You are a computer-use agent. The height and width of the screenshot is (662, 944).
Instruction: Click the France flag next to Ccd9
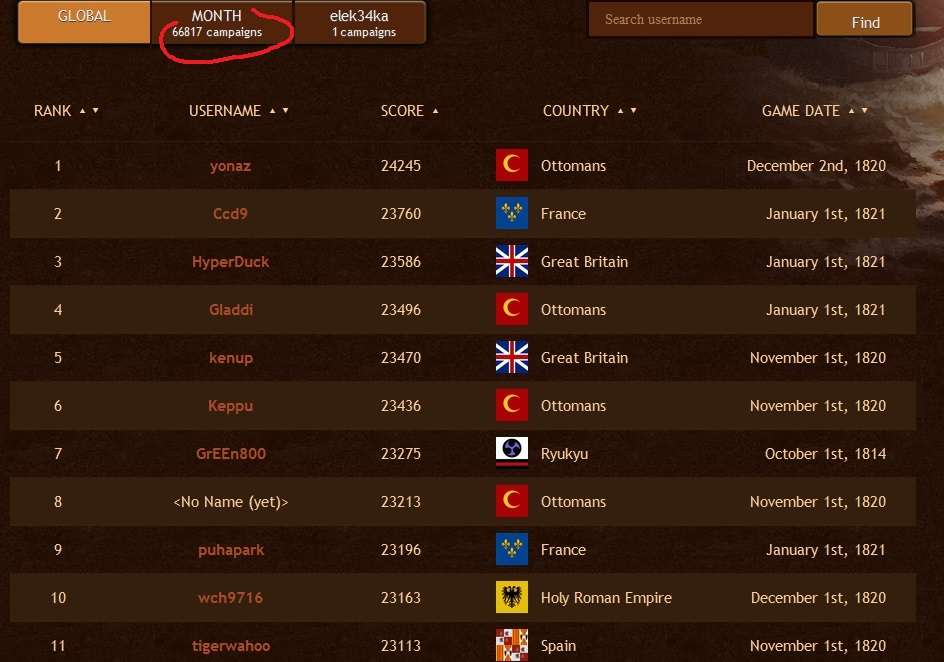[512, 213]
